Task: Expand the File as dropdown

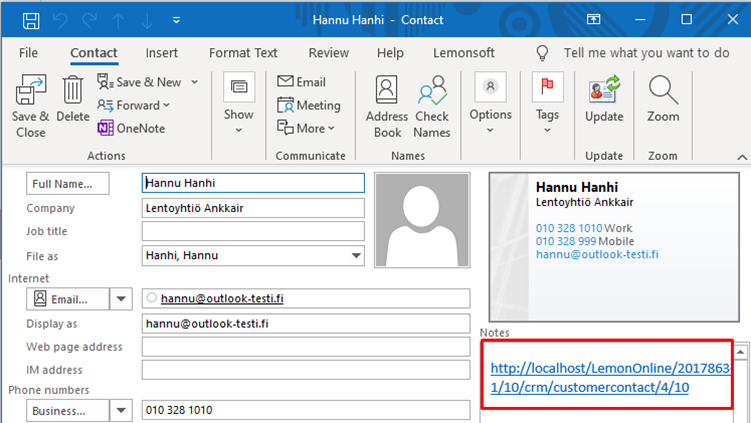Action: coord(356,255)
